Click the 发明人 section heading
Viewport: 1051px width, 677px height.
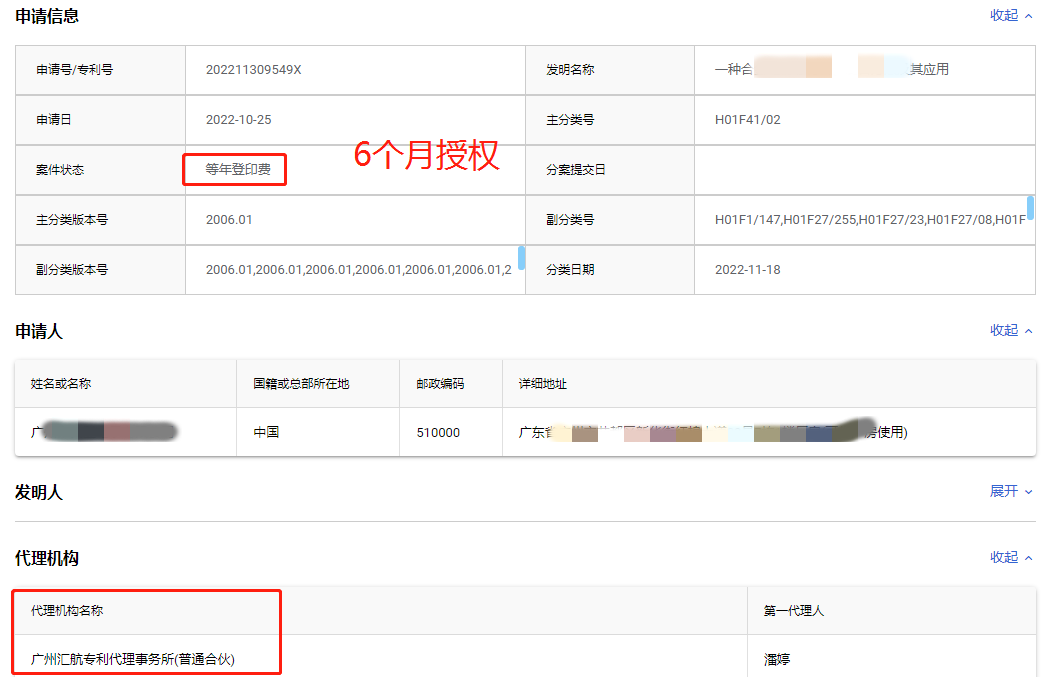[x=39, y=493]
